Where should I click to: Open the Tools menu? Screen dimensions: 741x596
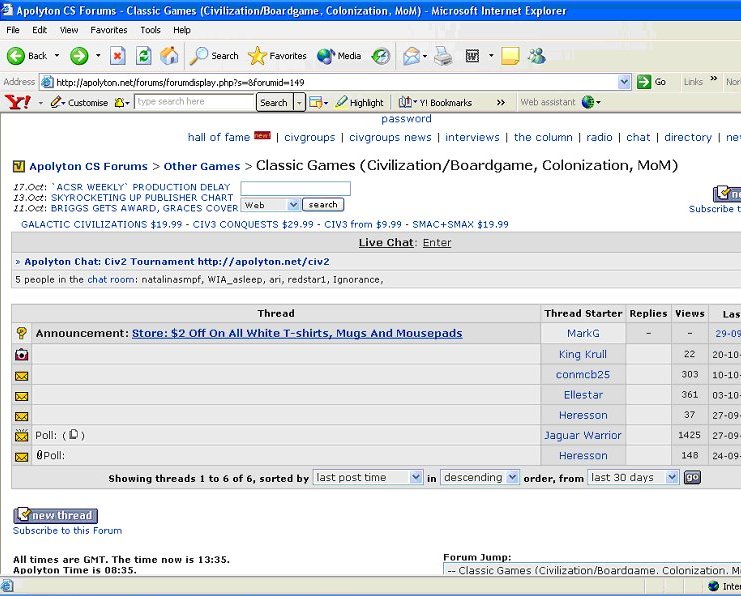pyautogui.click(x=150, y=30)
